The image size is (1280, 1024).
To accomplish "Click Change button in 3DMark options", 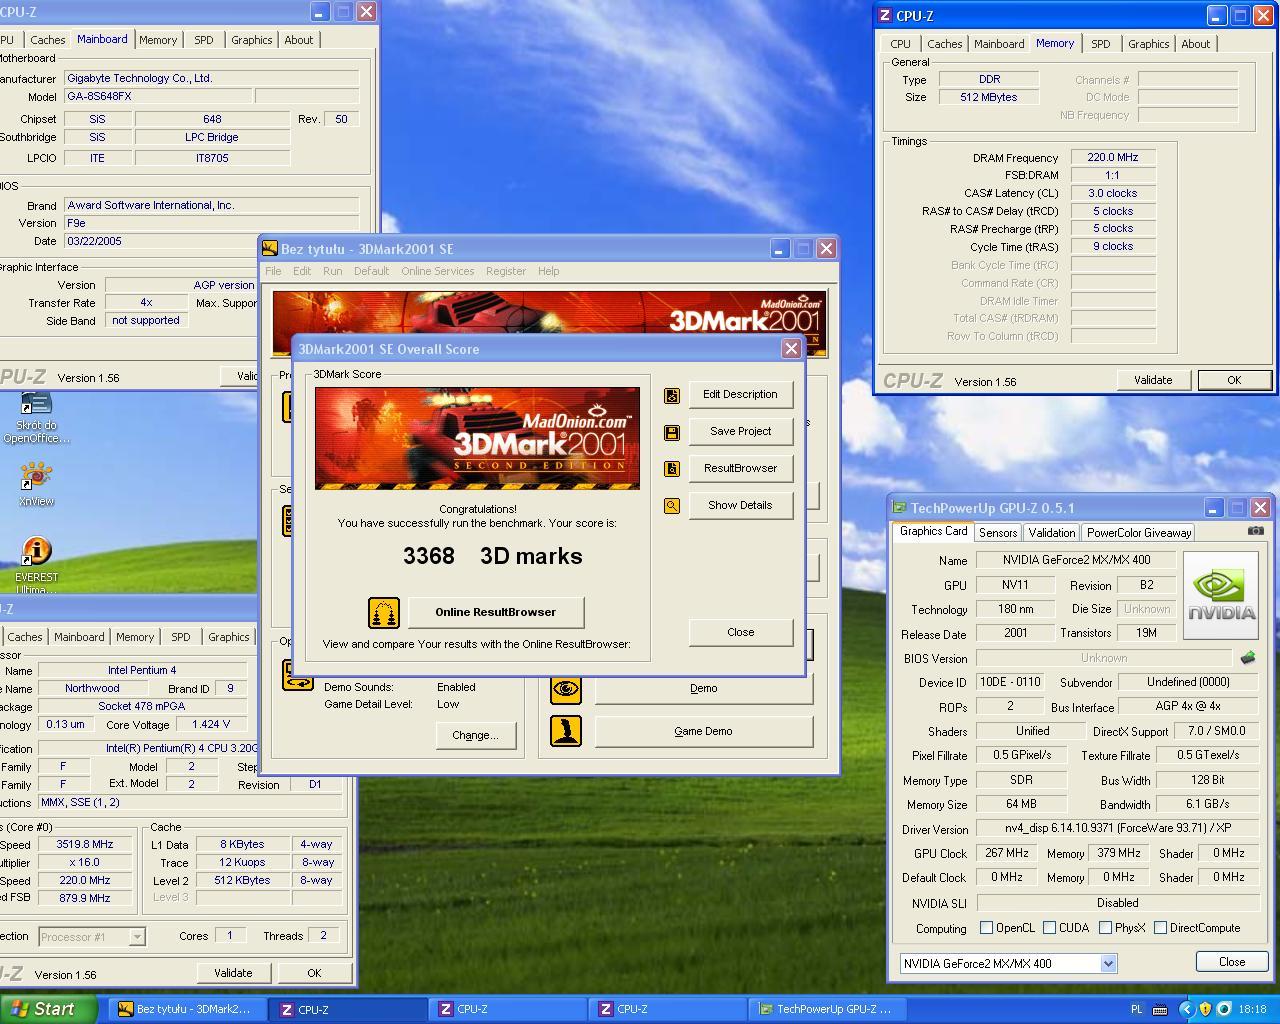I will click(x=475, y=735).
